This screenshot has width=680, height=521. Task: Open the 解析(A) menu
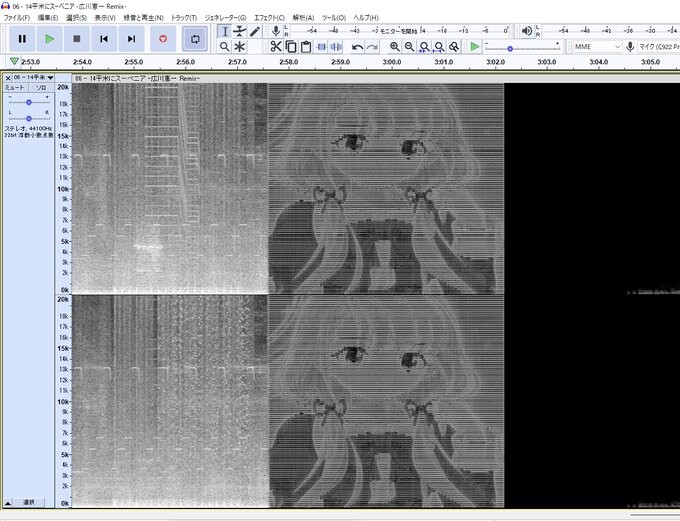point(303,18)
